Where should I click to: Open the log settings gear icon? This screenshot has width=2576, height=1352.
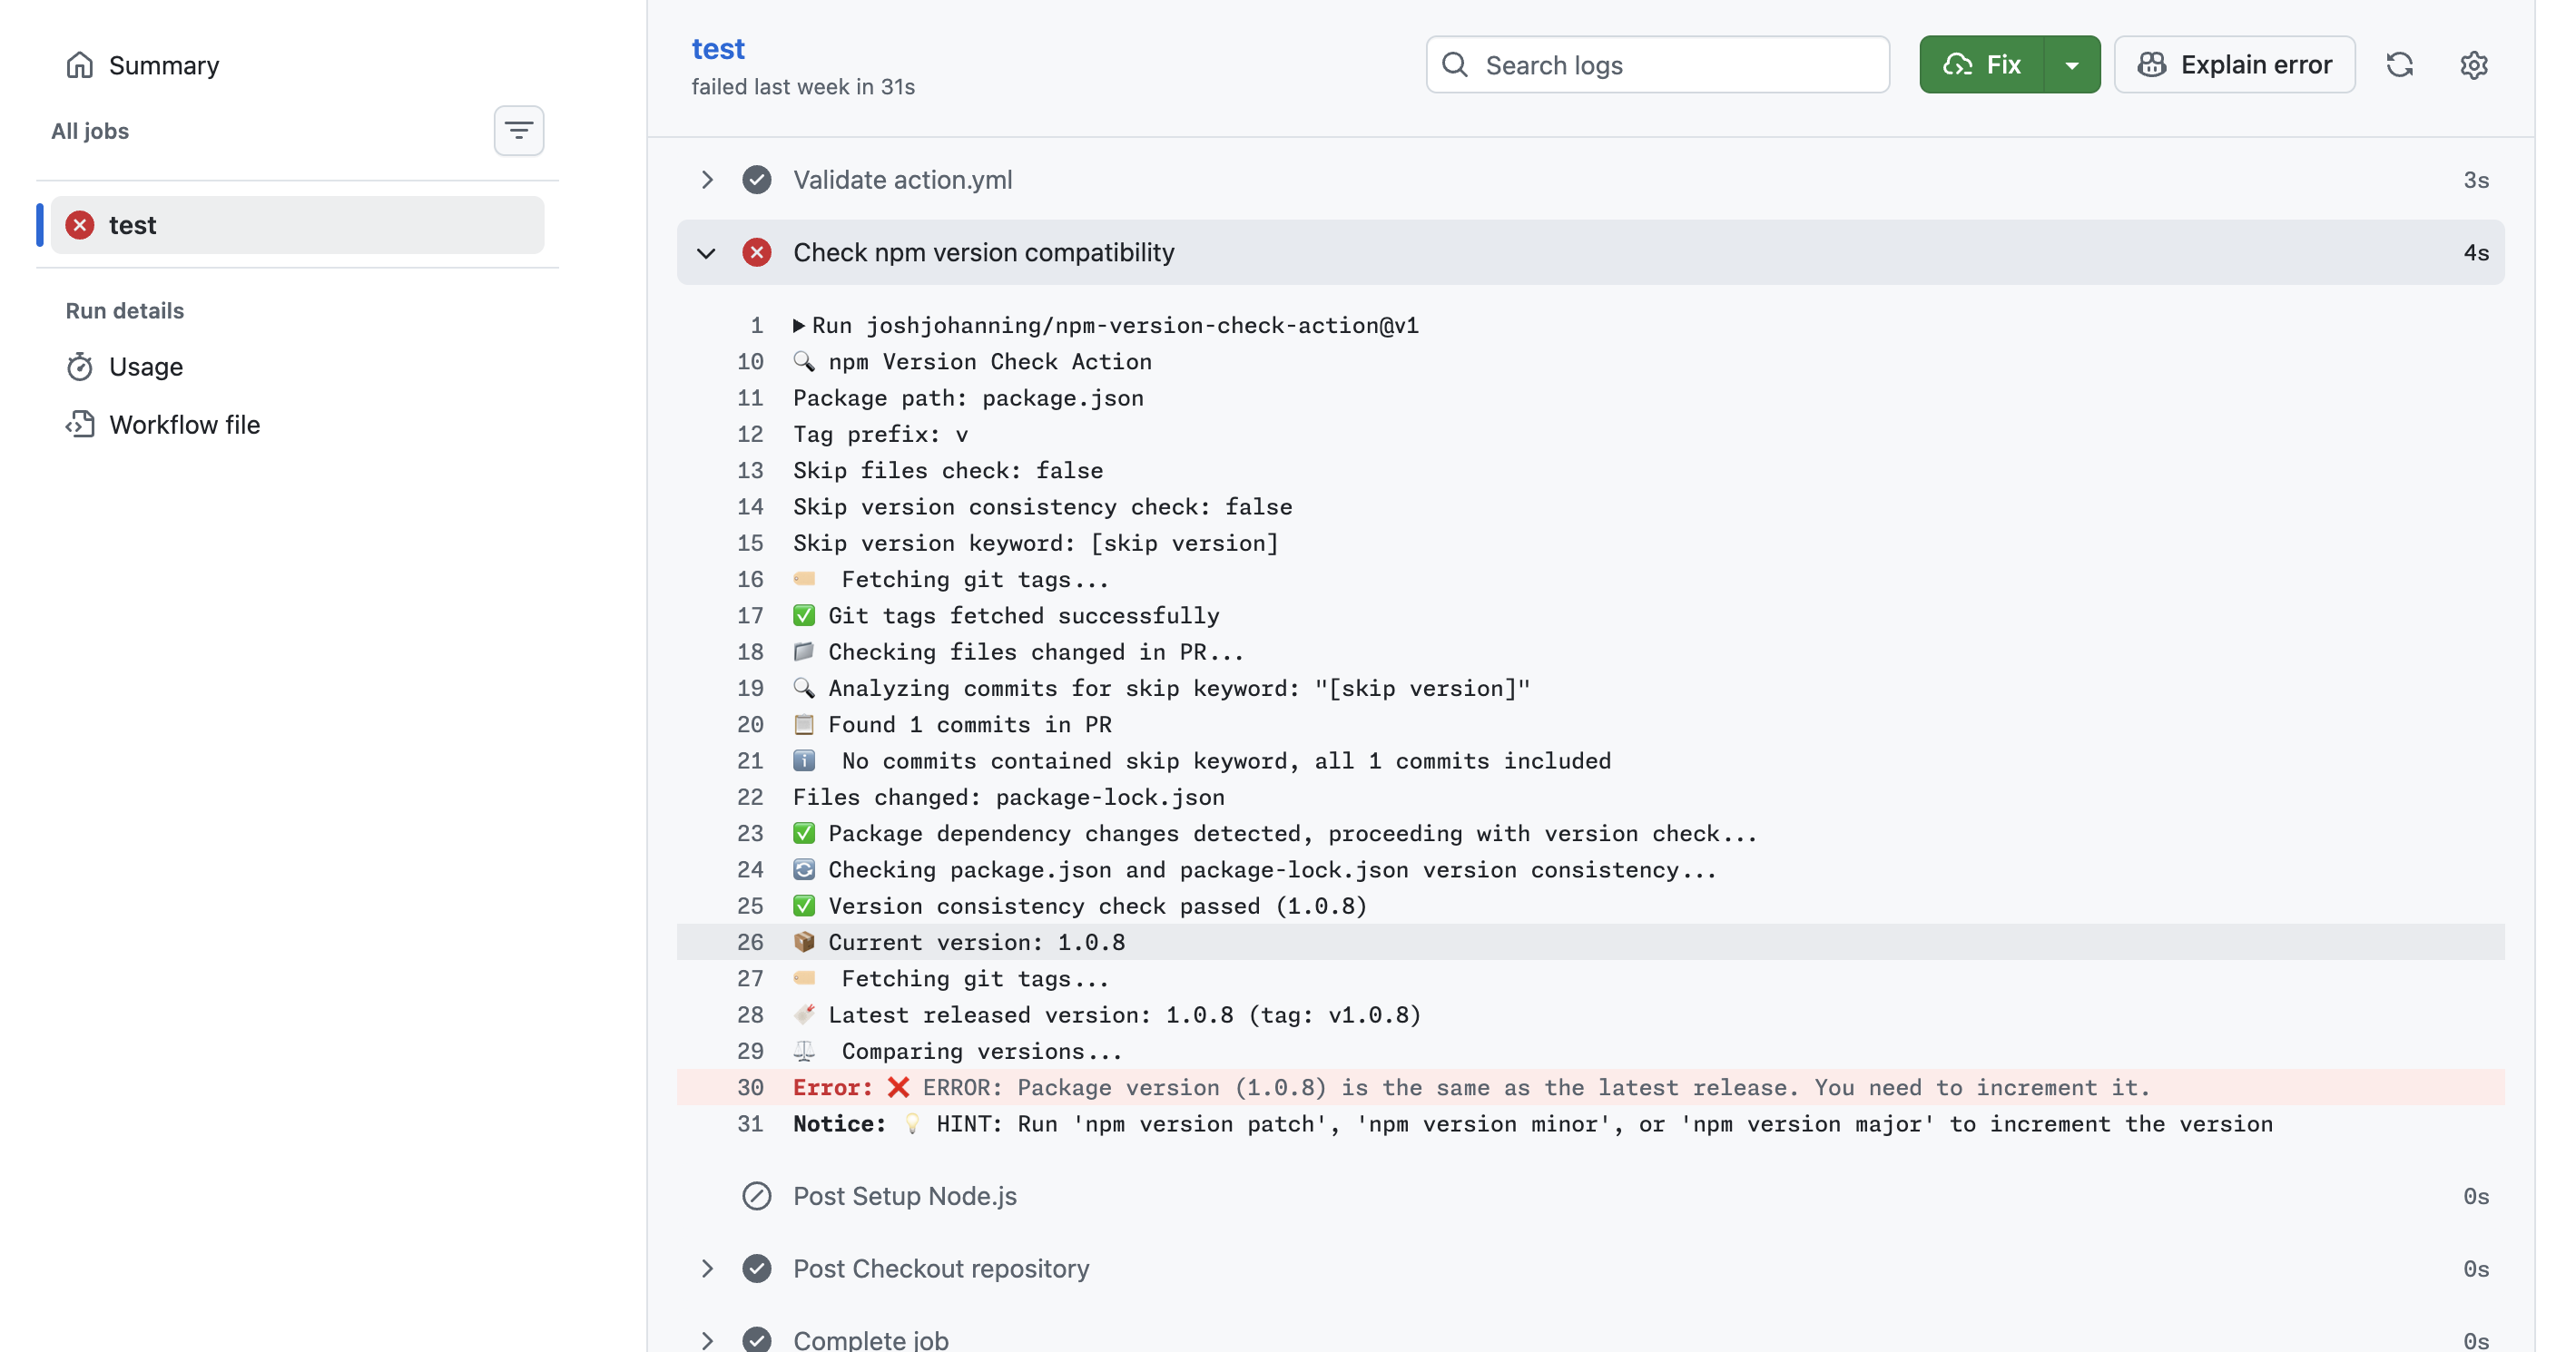[x=2473, y=65]
